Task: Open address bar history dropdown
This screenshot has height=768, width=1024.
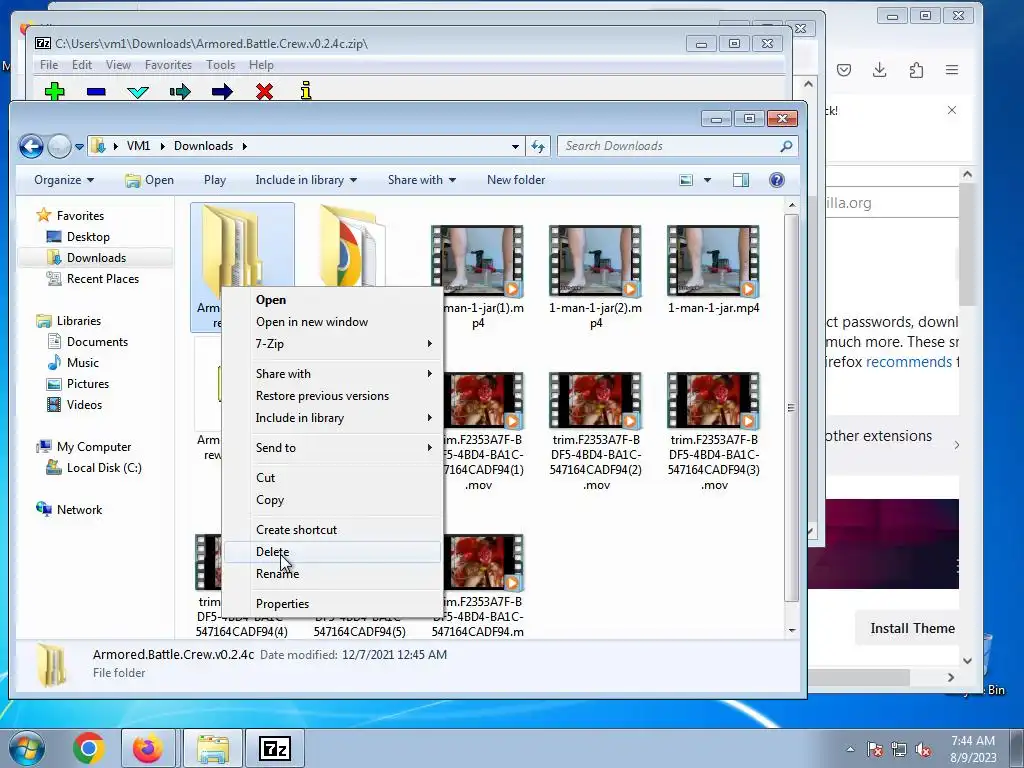Action: (515, 146)
